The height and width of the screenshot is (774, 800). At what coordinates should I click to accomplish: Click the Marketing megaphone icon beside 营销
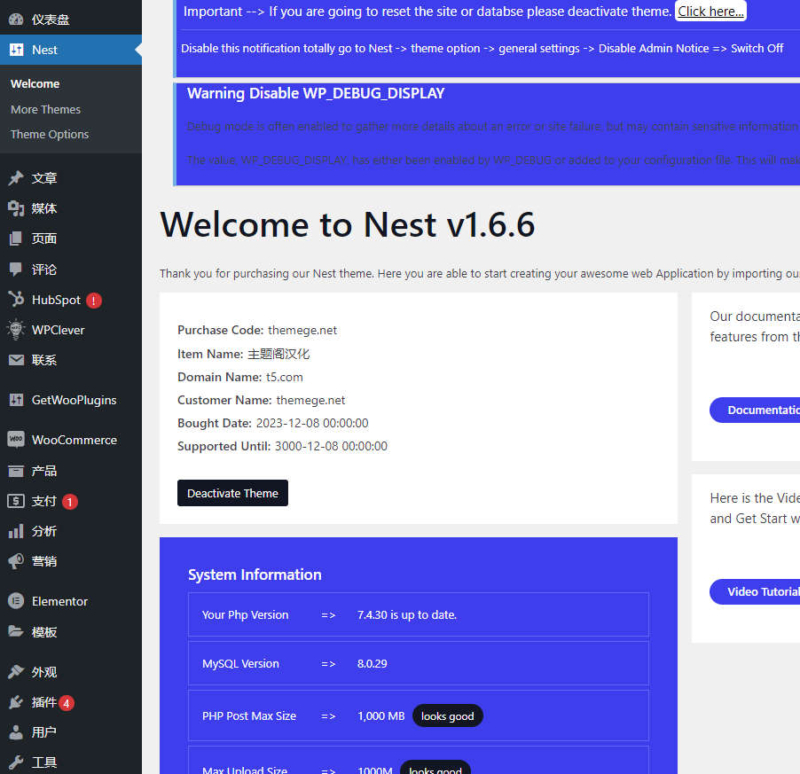[16, 561]
